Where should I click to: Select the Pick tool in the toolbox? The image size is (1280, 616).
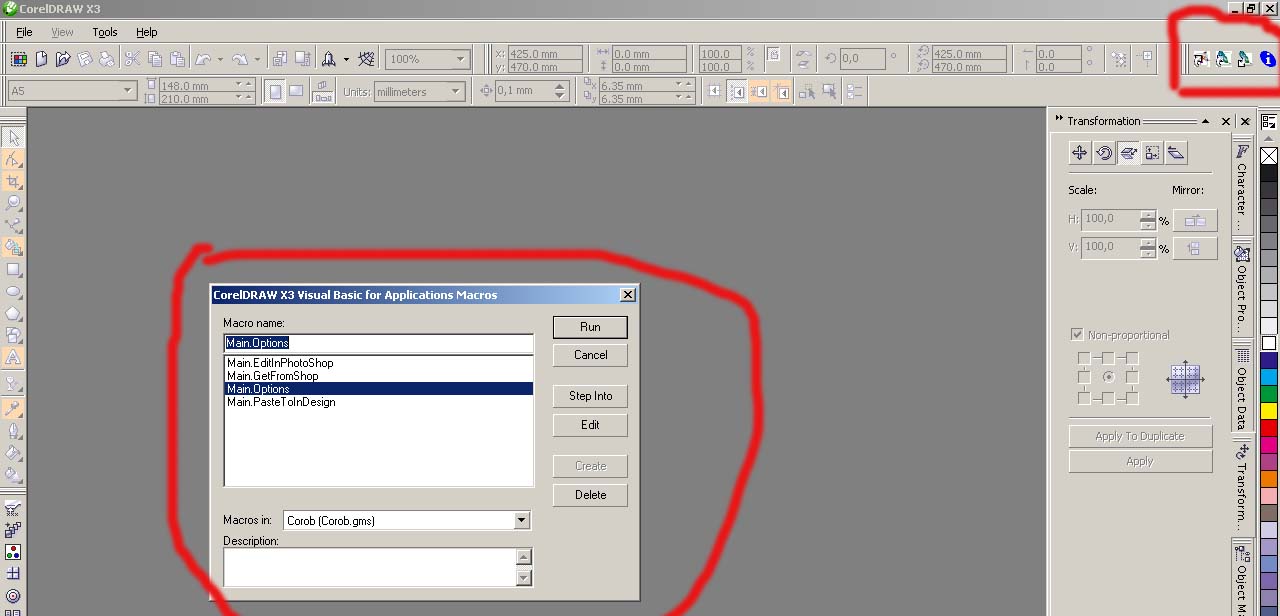(x=13, y=138)
